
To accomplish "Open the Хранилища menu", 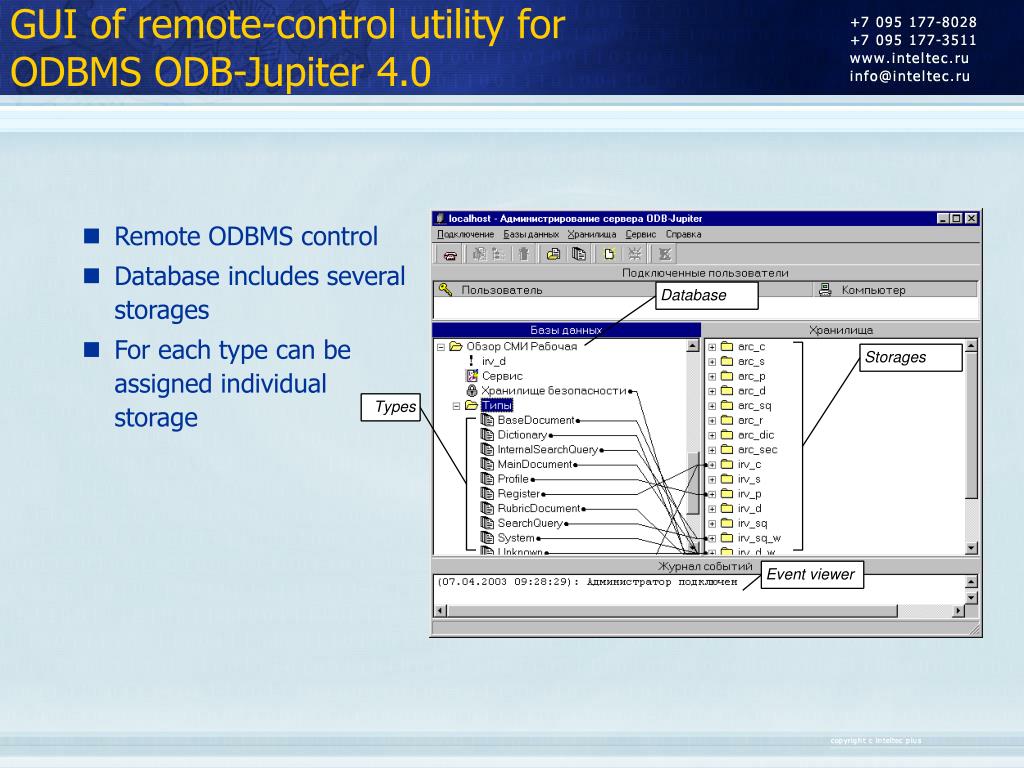I will point(592,234).
